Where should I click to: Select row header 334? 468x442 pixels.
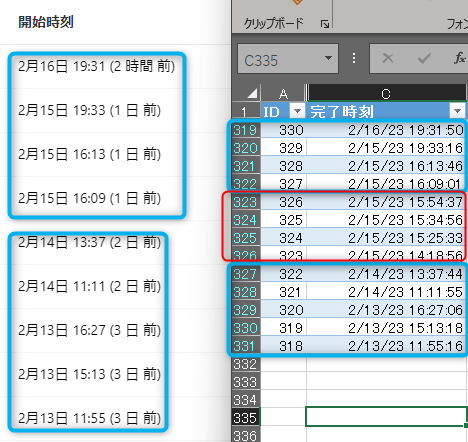tap(246, 400)
